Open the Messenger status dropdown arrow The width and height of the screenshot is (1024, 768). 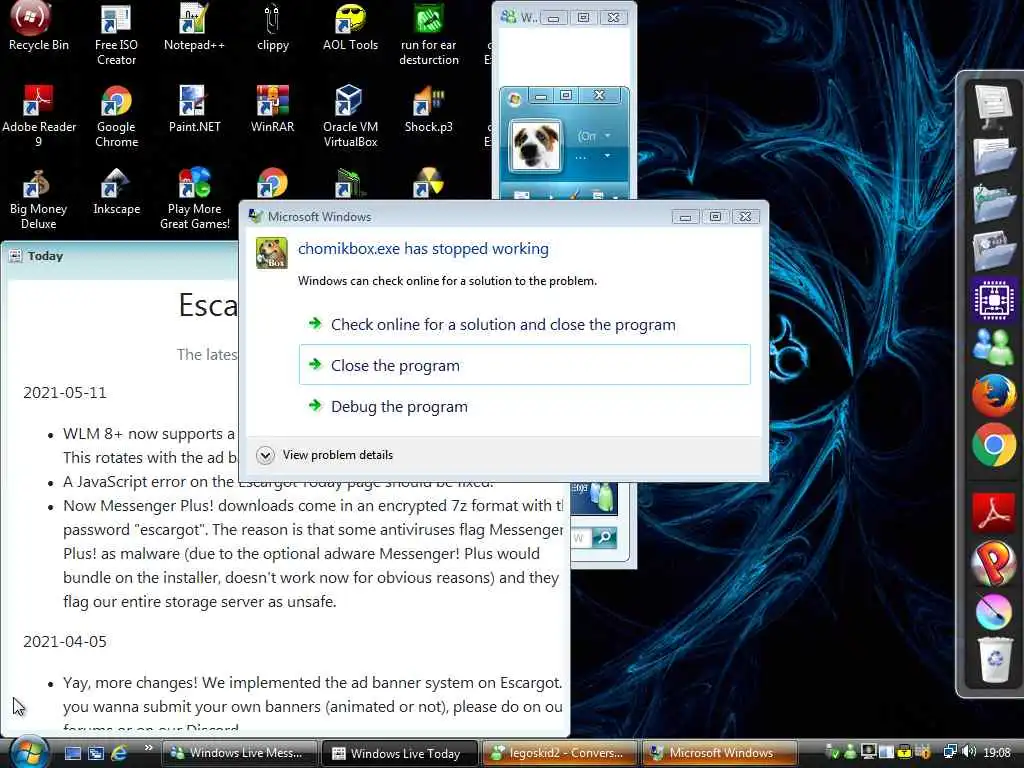(x=607, y=135)
